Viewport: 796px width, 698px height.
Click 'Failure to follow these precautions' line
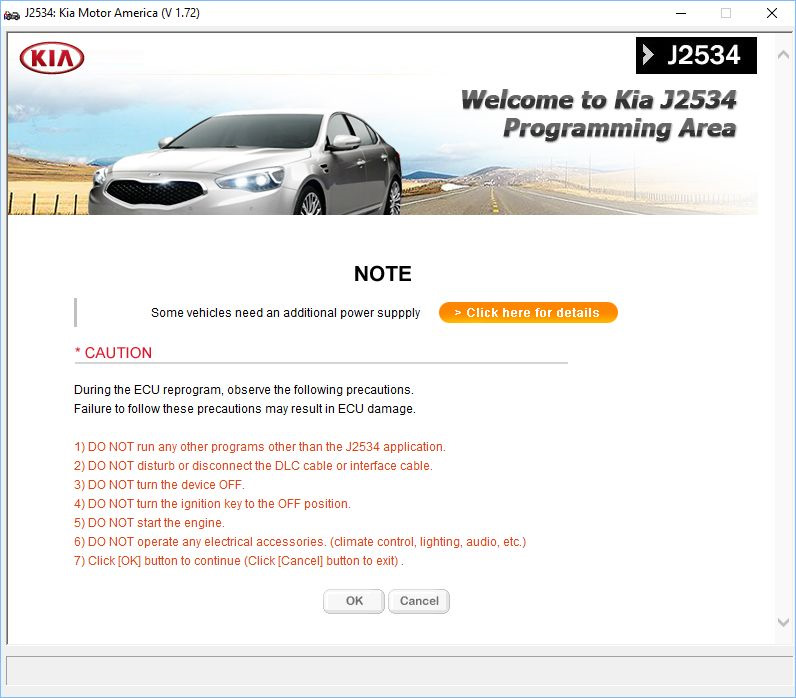pyautogui.click(x=245, y=409)
